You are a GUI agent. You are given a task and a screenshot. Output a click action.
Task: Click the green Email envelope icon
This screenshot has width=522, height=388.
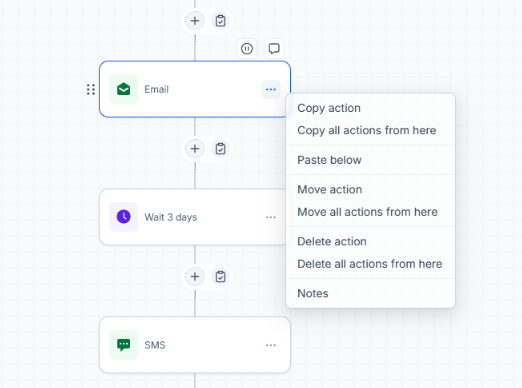[124, 89]
